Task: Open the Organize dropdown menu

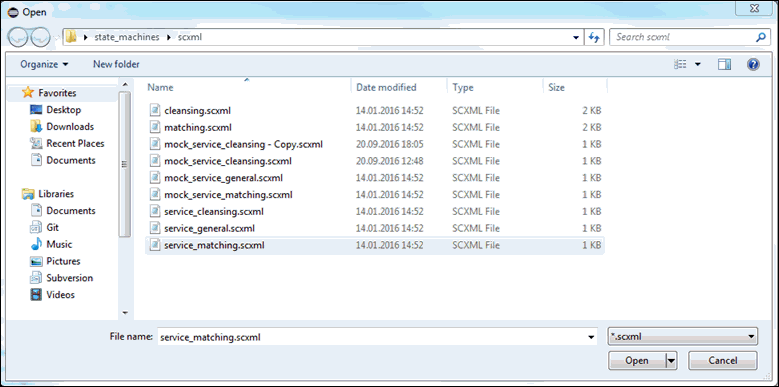Action: click(44, 65)
